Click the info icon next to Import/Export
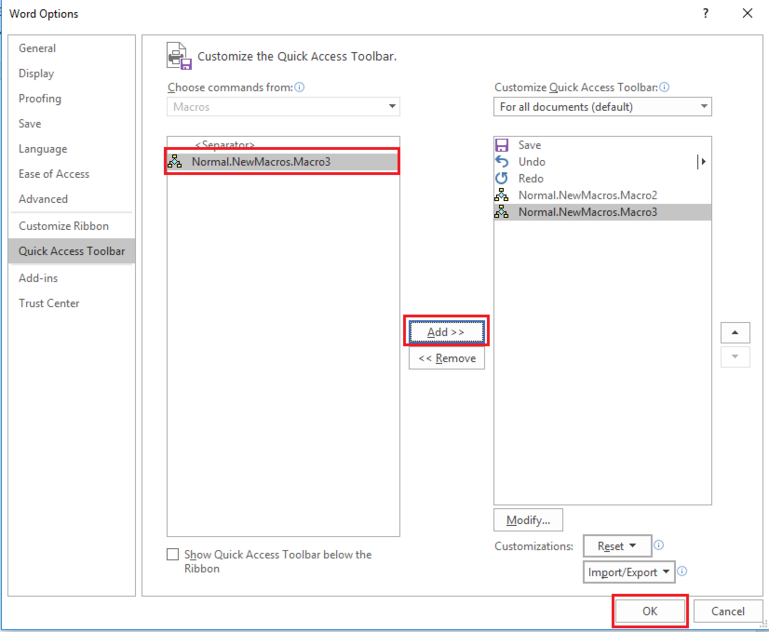Screen dimensions: 769x632 pos(682,571)
